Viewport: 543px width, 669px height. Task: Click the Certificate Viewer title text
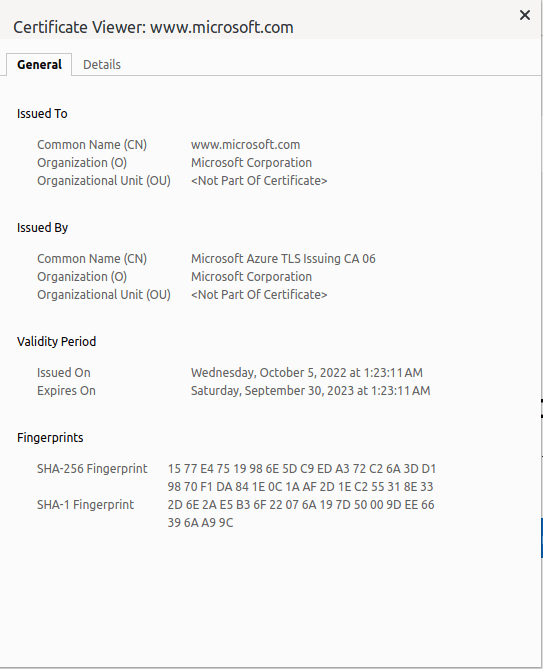(x=153, y=27)
